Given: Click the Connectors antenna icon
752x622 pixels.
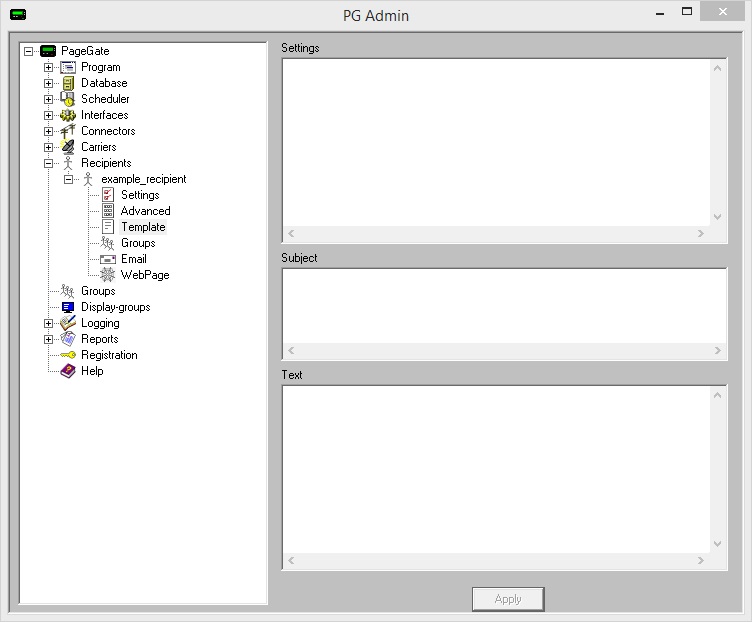Looking at the screenshot, I should pyautogui.click(x=68, y=131).
